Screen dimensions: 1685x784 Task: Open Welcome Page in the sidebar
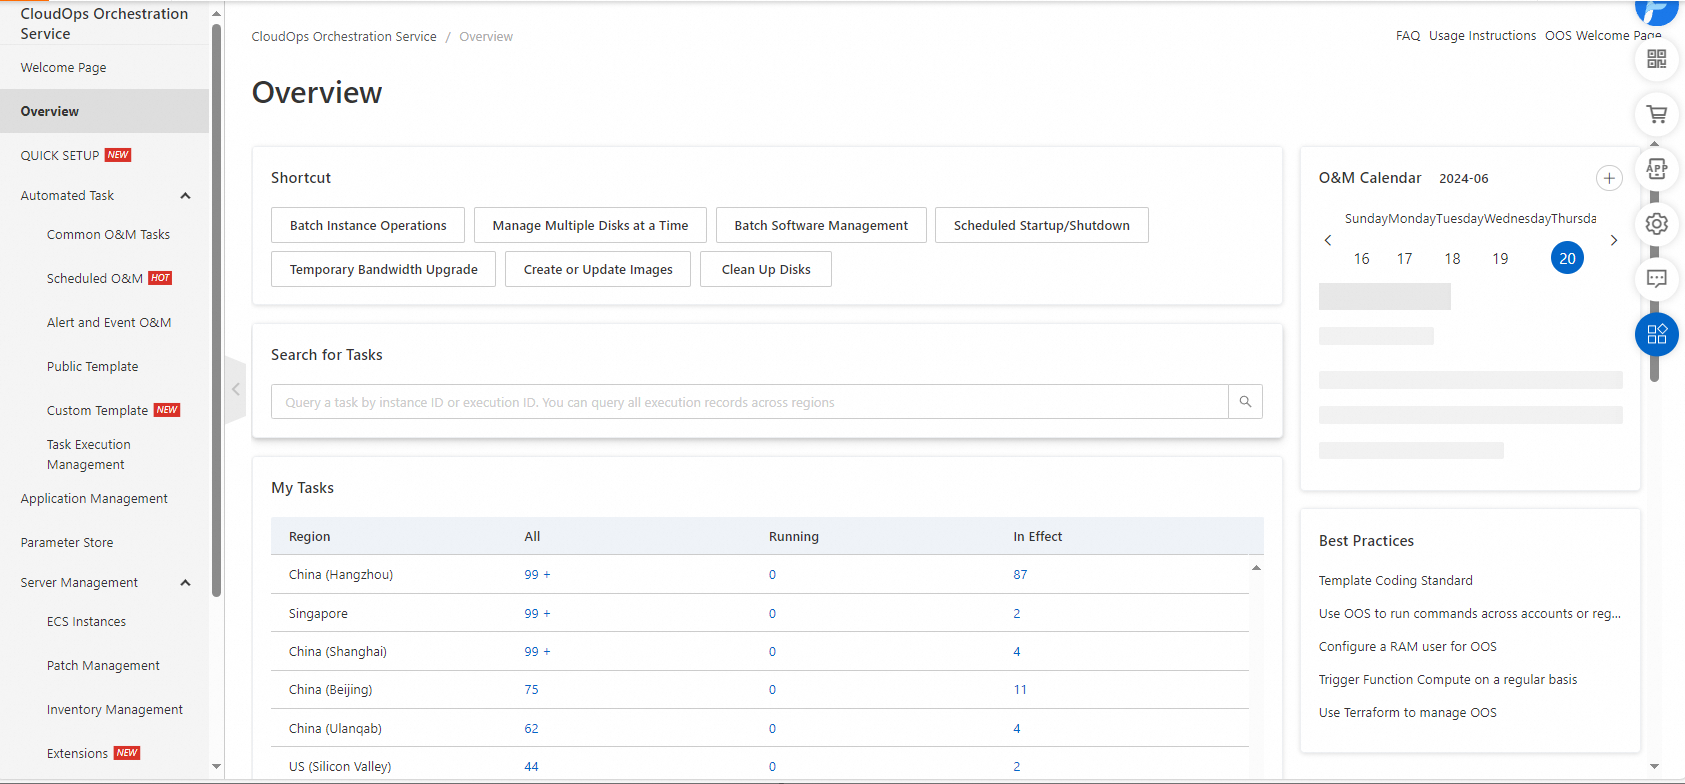pyautogui.click(x=63, y=68)
